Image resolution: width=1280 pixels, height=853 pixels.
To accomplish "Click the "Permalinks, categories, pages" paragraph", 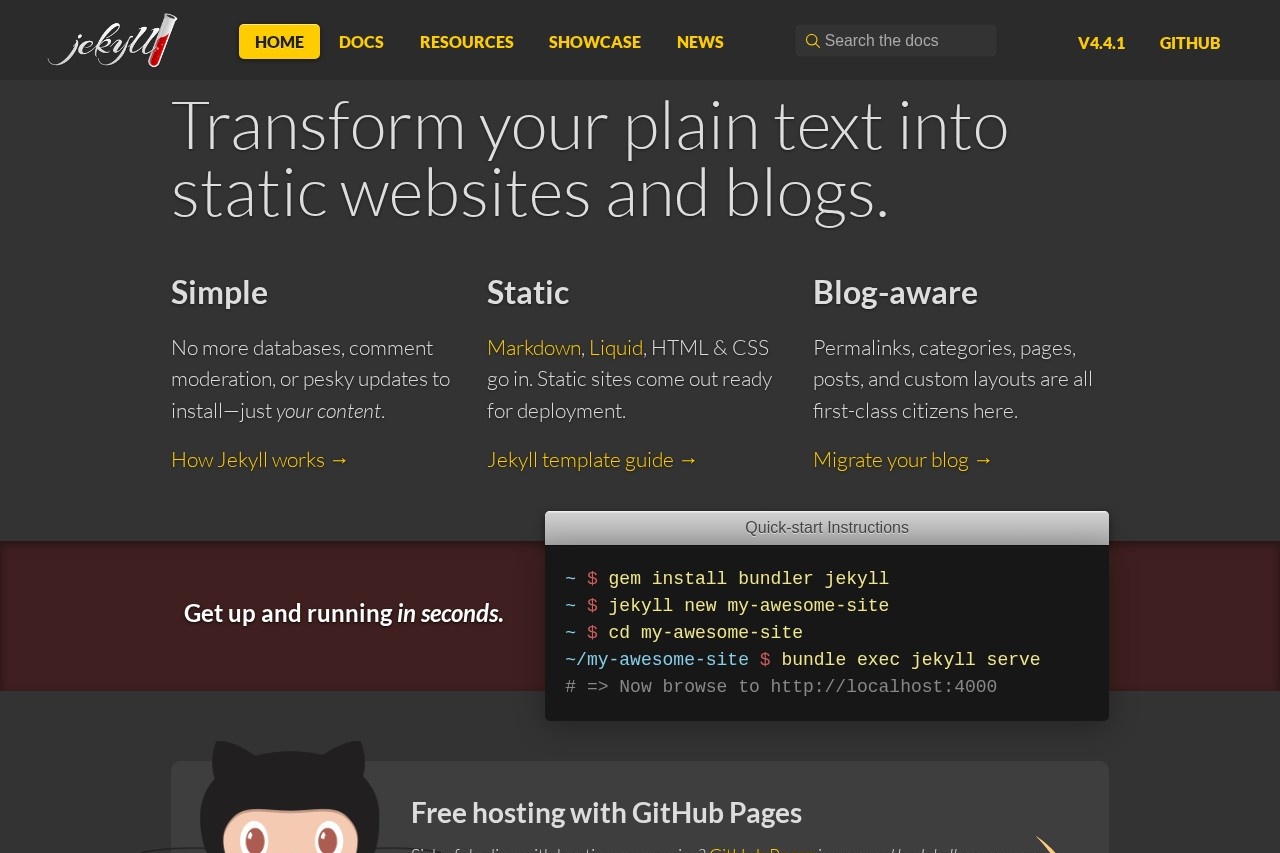I will click(953, 379).
